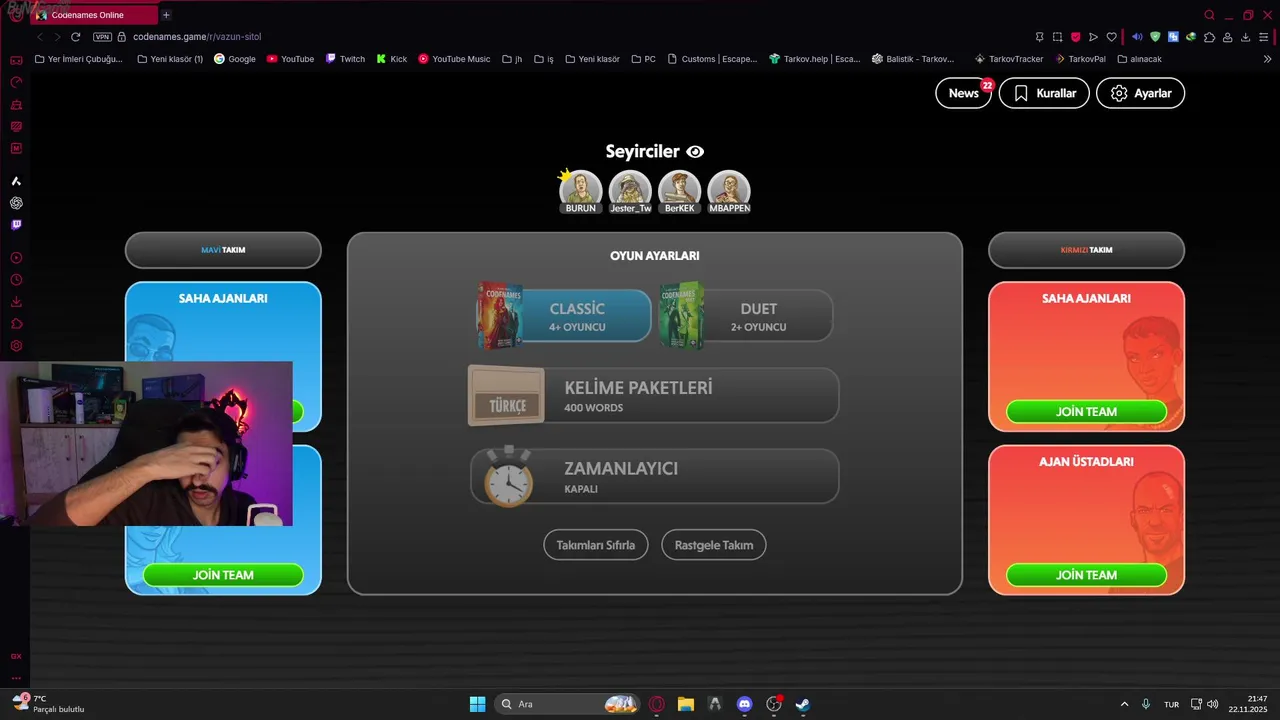Open the PC bookmark folder

(644, 59)
